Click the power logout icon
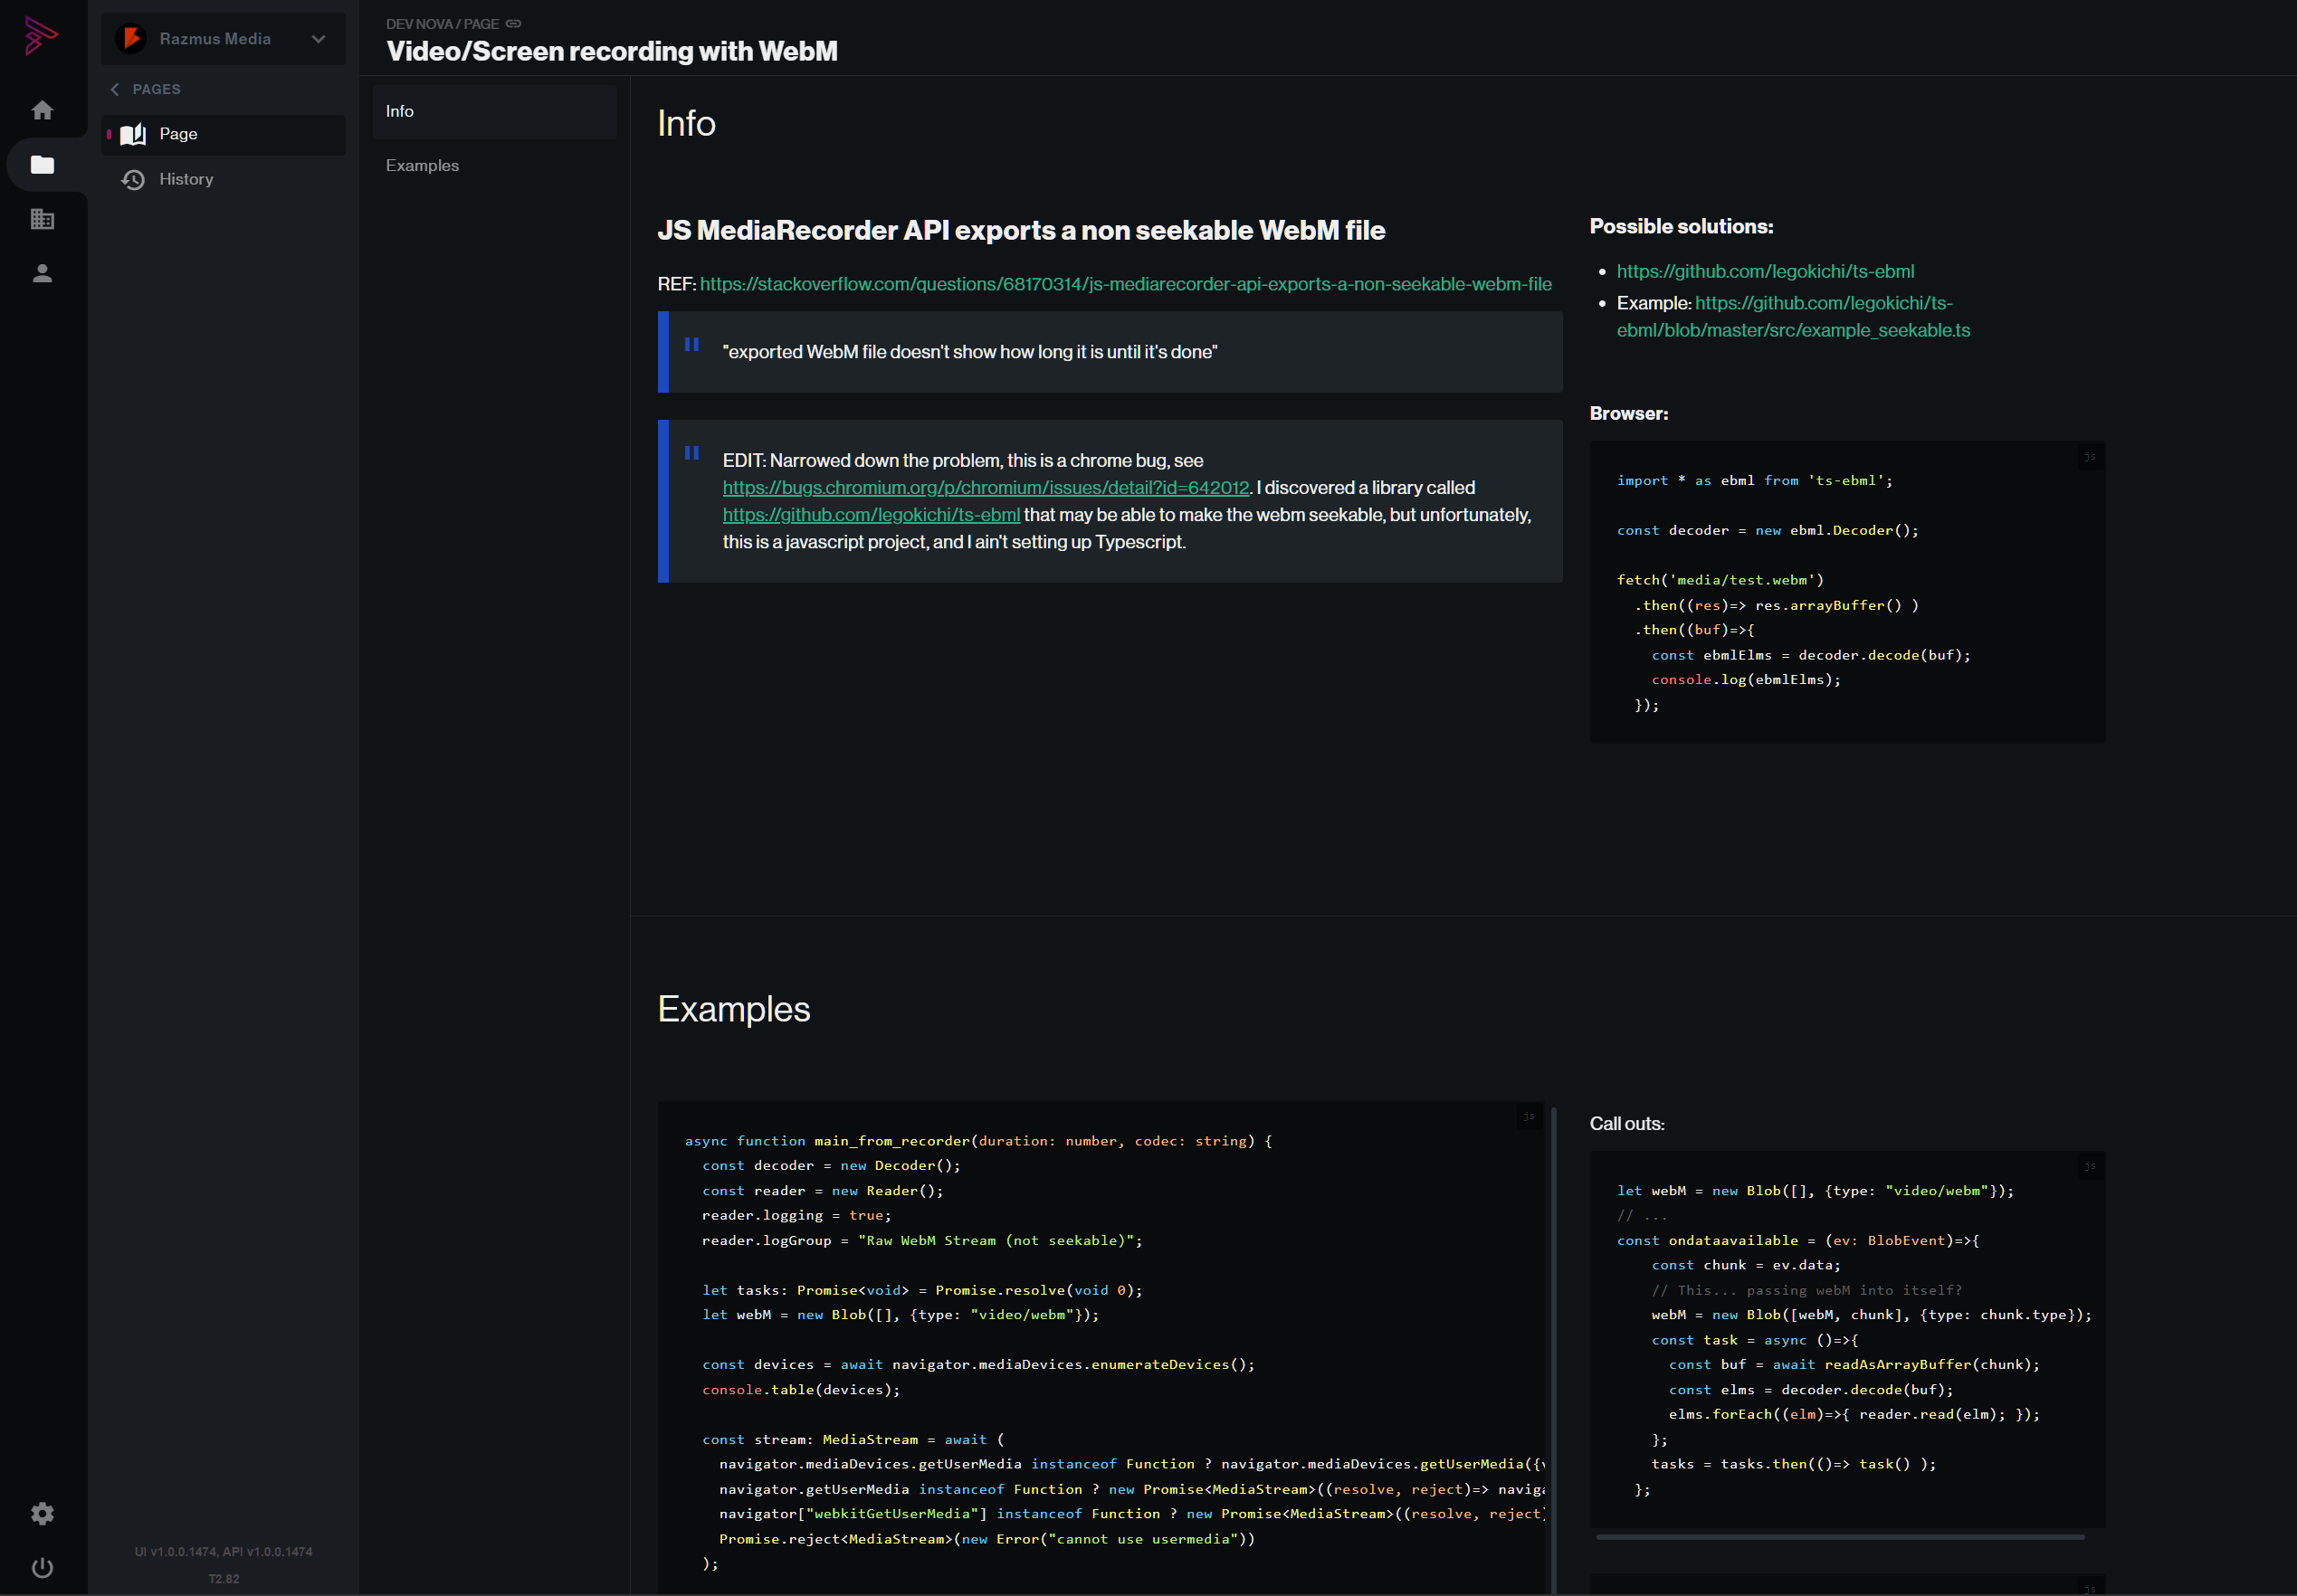Screen dimensions: 2297x1596 [x=42, y=1567]
